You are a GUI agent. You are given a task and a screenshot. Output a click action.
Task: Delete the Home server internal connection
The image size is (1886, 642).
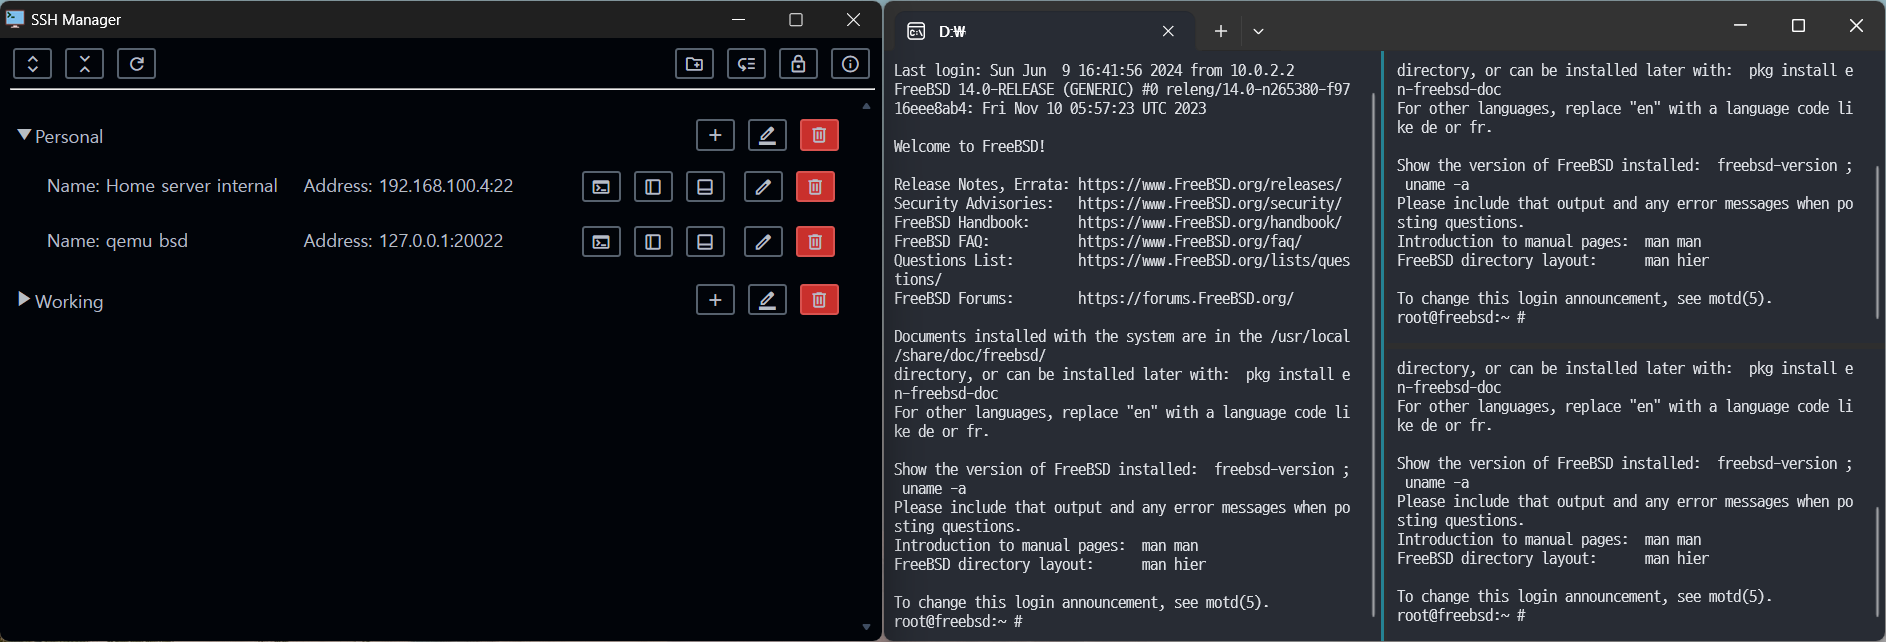pos(815,187)
